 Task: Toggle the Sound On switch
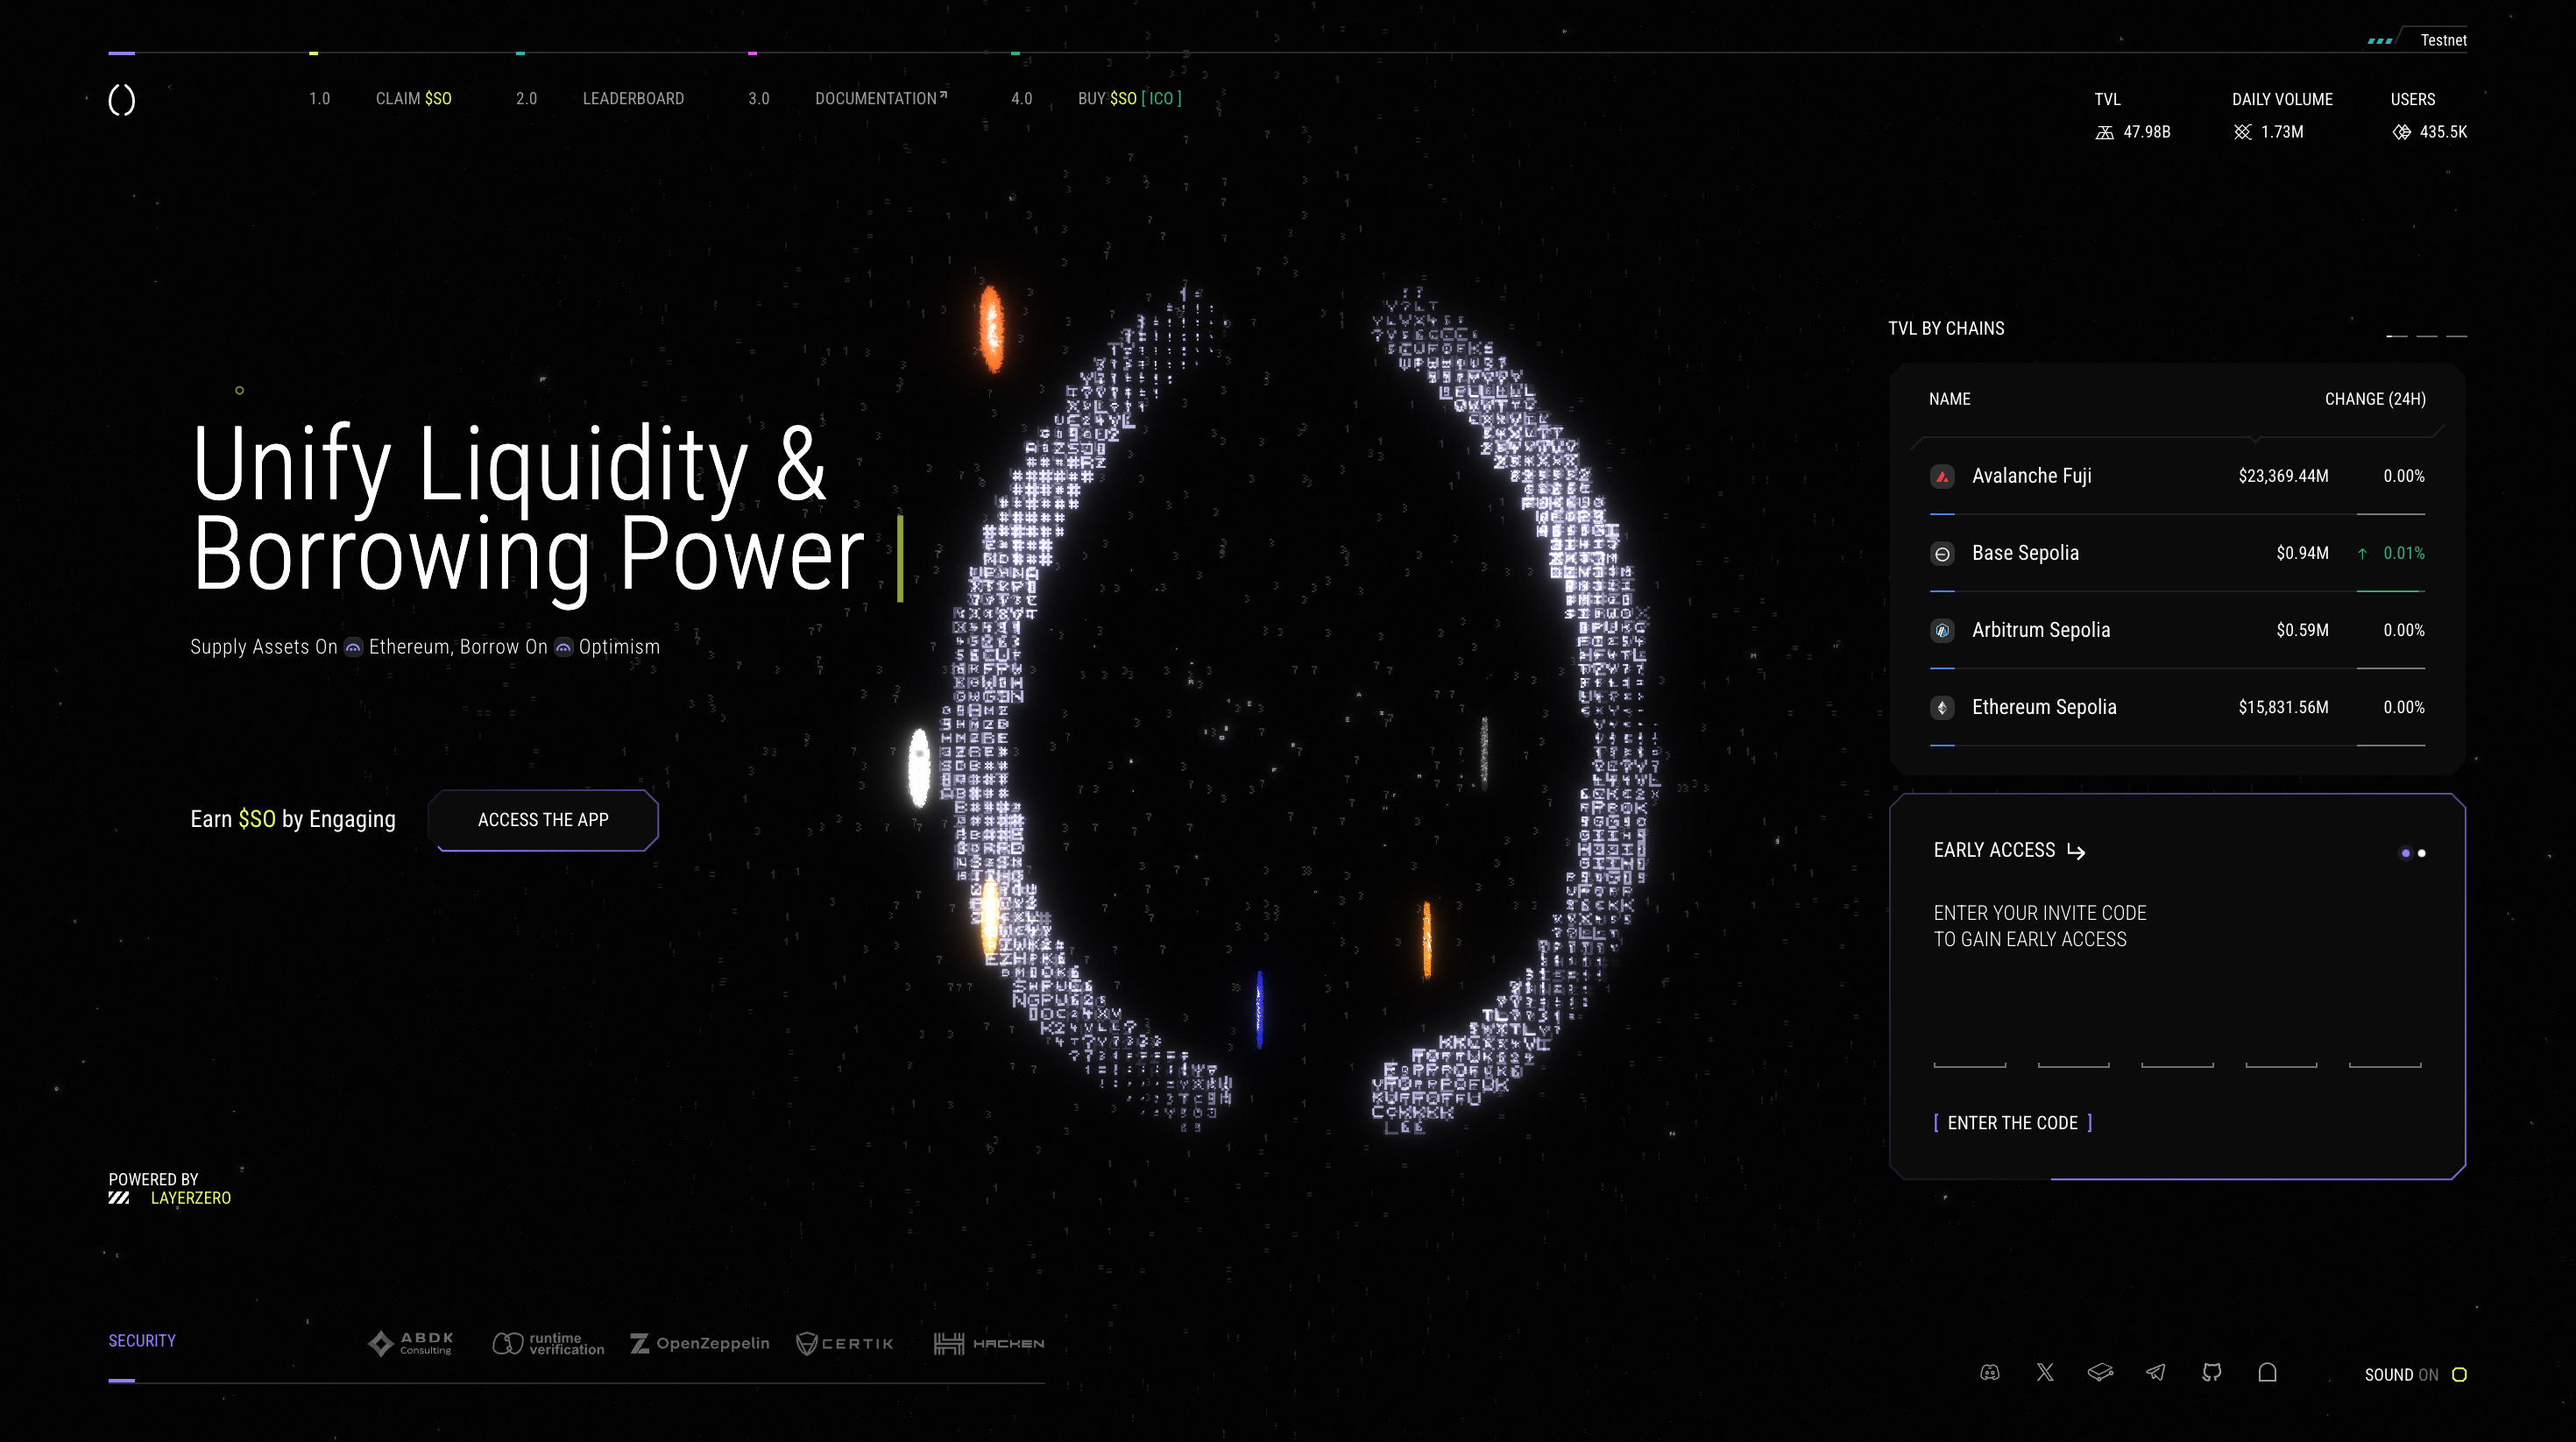coord(2459,1375)
